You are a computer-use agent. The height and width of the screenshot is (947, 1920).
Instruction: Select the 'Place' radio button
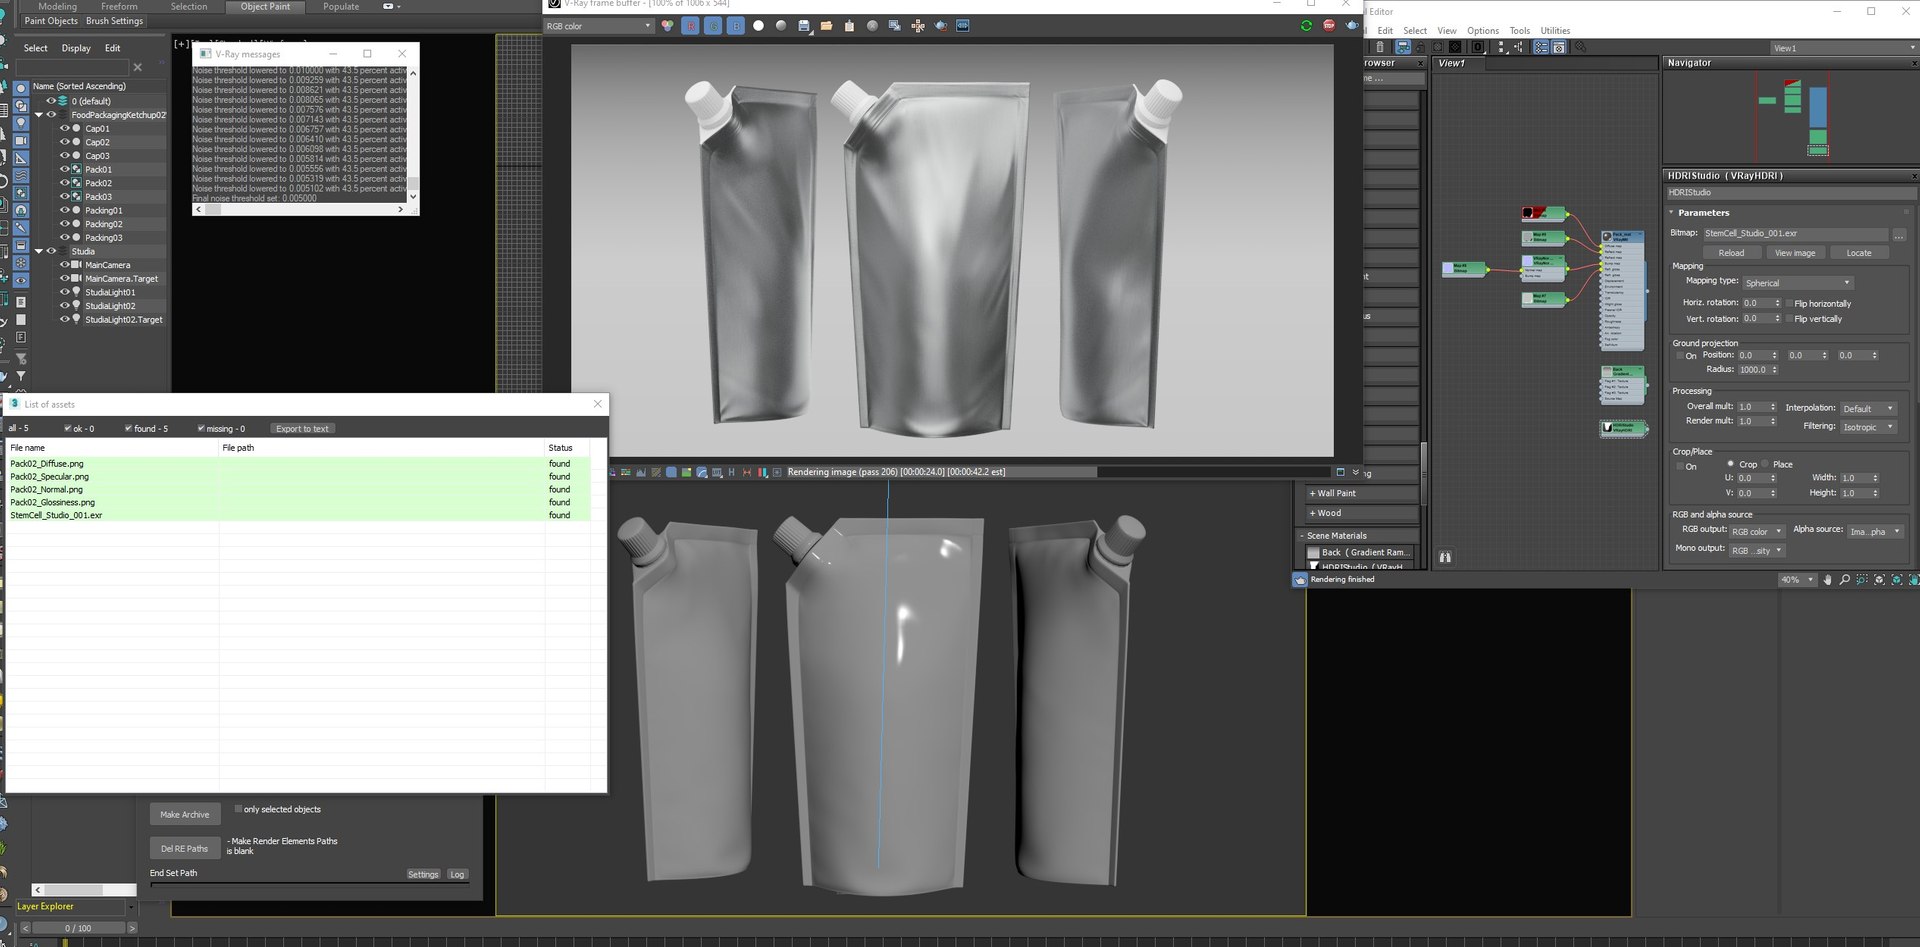[1765, 464]
